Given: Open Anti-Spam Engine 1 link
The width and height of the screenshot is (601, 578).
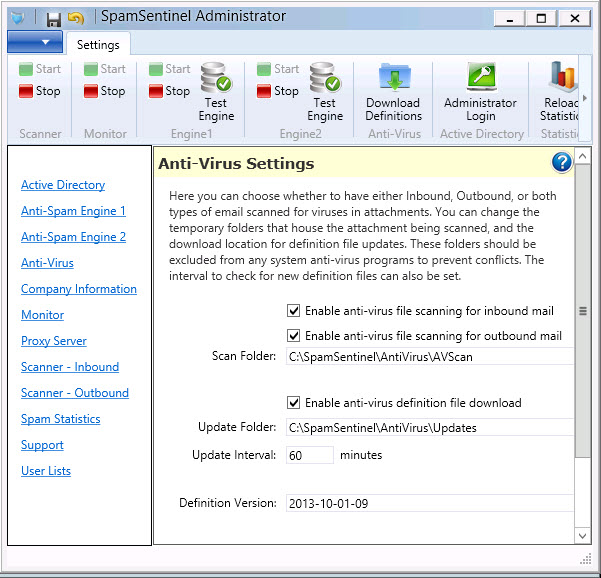Looking at the screenshot, I should pyautogui.click(x=73, y=211).
